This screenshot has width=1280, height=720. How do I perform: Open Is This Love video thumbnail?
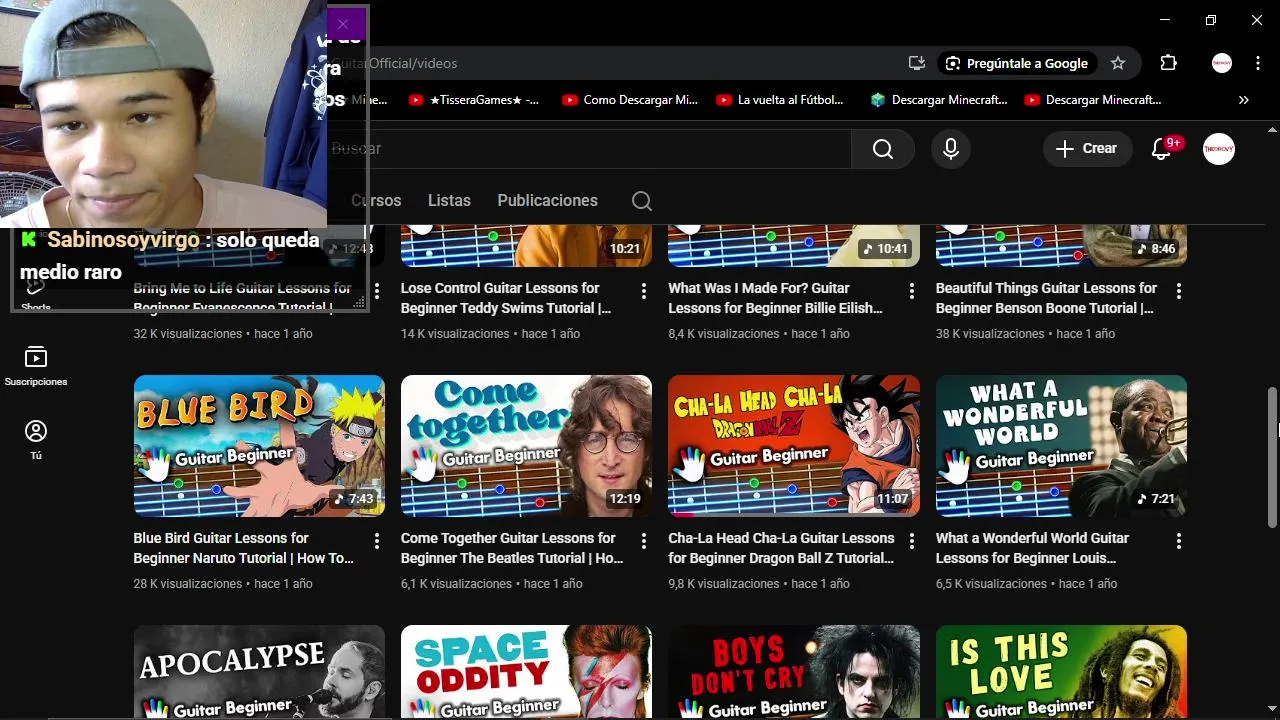tap(1061, 672)
